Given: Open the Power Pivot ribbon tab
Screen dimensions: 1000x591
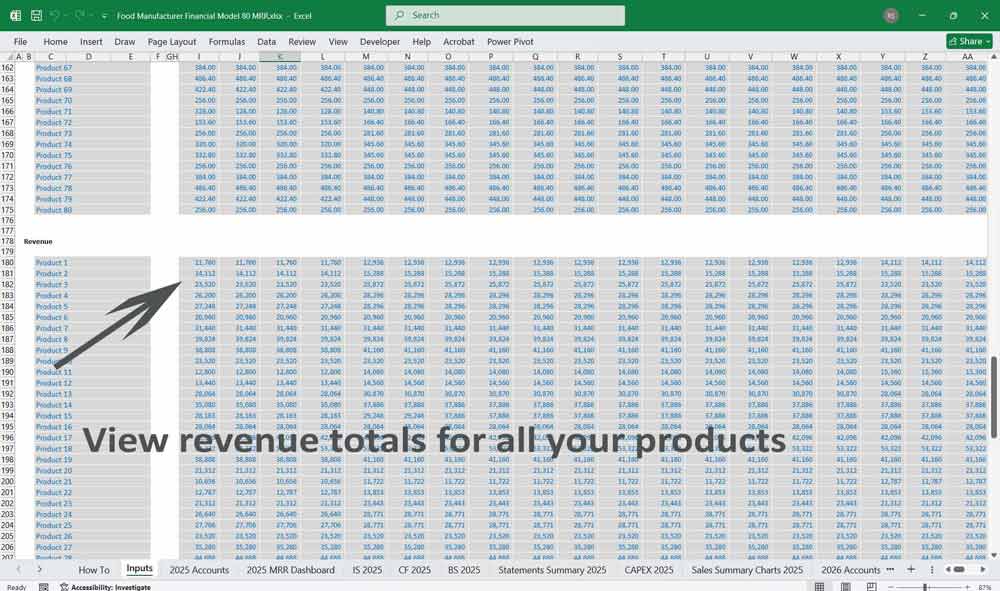Looking at the screenshot, I should pos(510,42).
